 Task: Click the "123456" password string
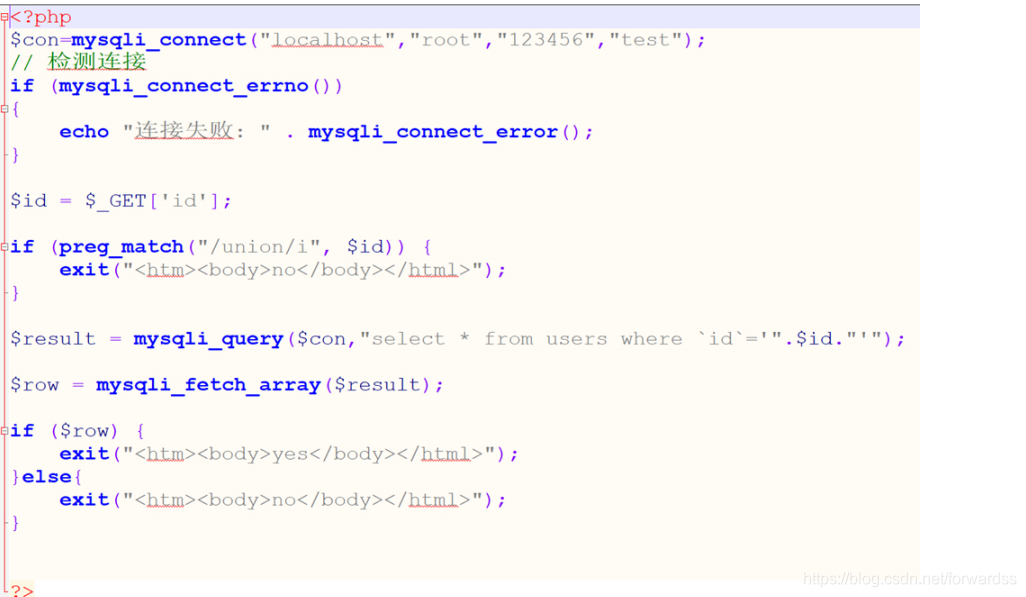(546, 40)
